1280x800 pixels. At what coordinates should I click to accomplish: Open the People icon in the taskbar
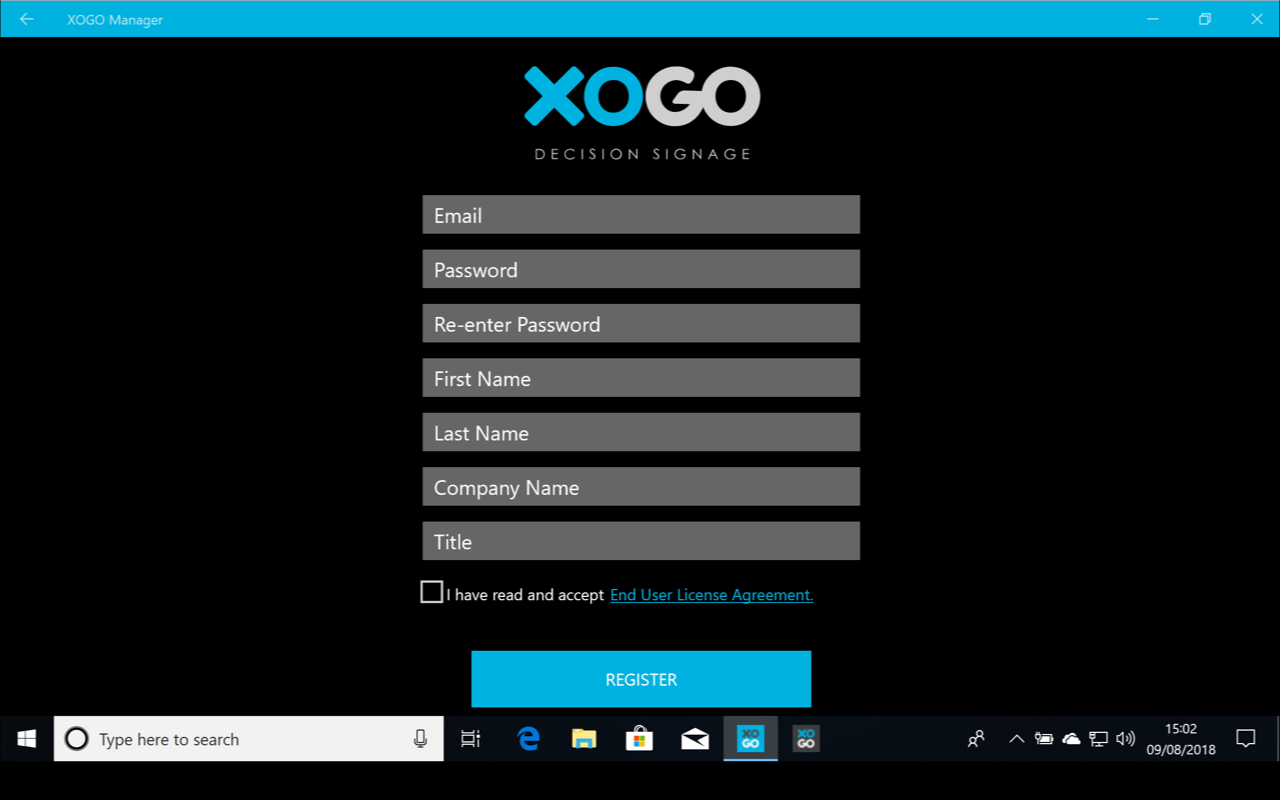click(977, 739)
